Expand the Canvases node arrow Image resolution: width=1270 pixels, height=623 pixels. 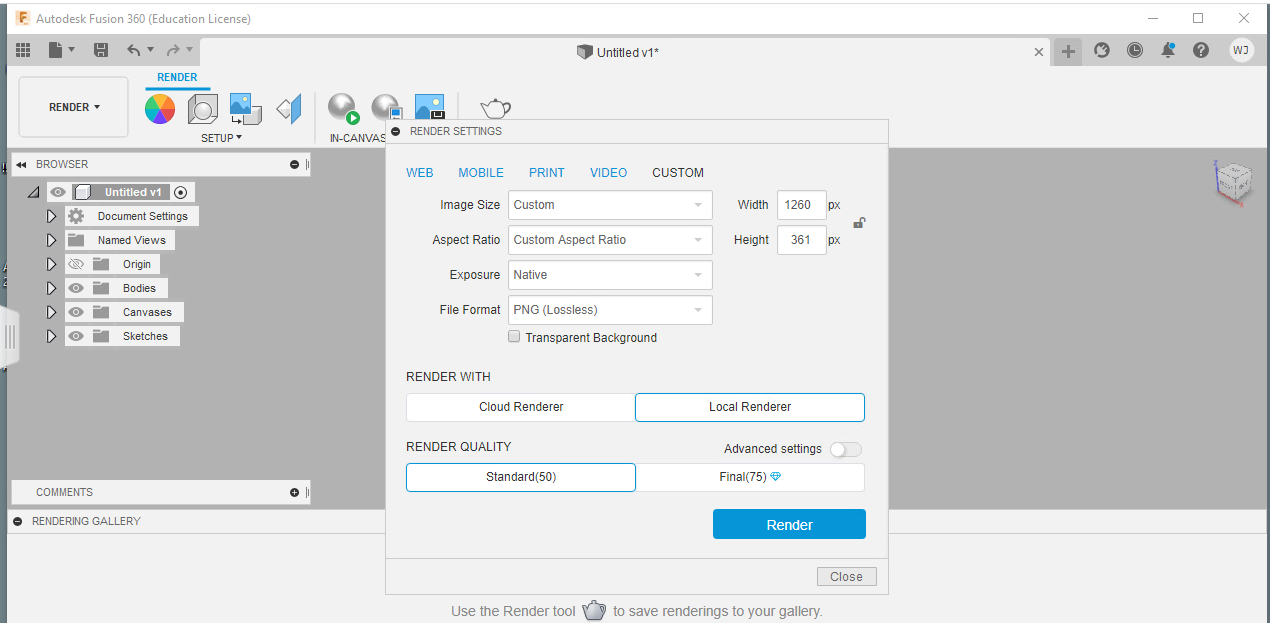52,312
